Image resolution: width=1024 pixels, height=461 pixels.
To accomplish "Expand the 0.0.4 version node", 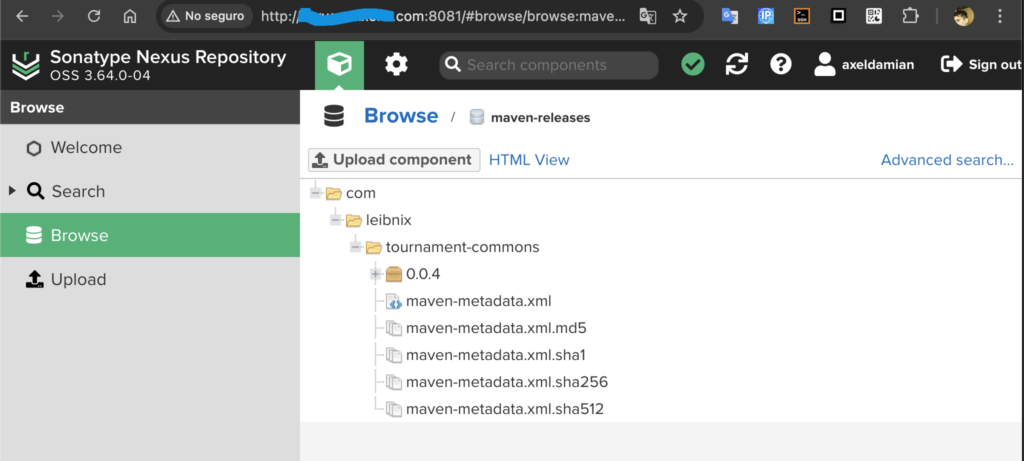I will click(x=376, y=274).
